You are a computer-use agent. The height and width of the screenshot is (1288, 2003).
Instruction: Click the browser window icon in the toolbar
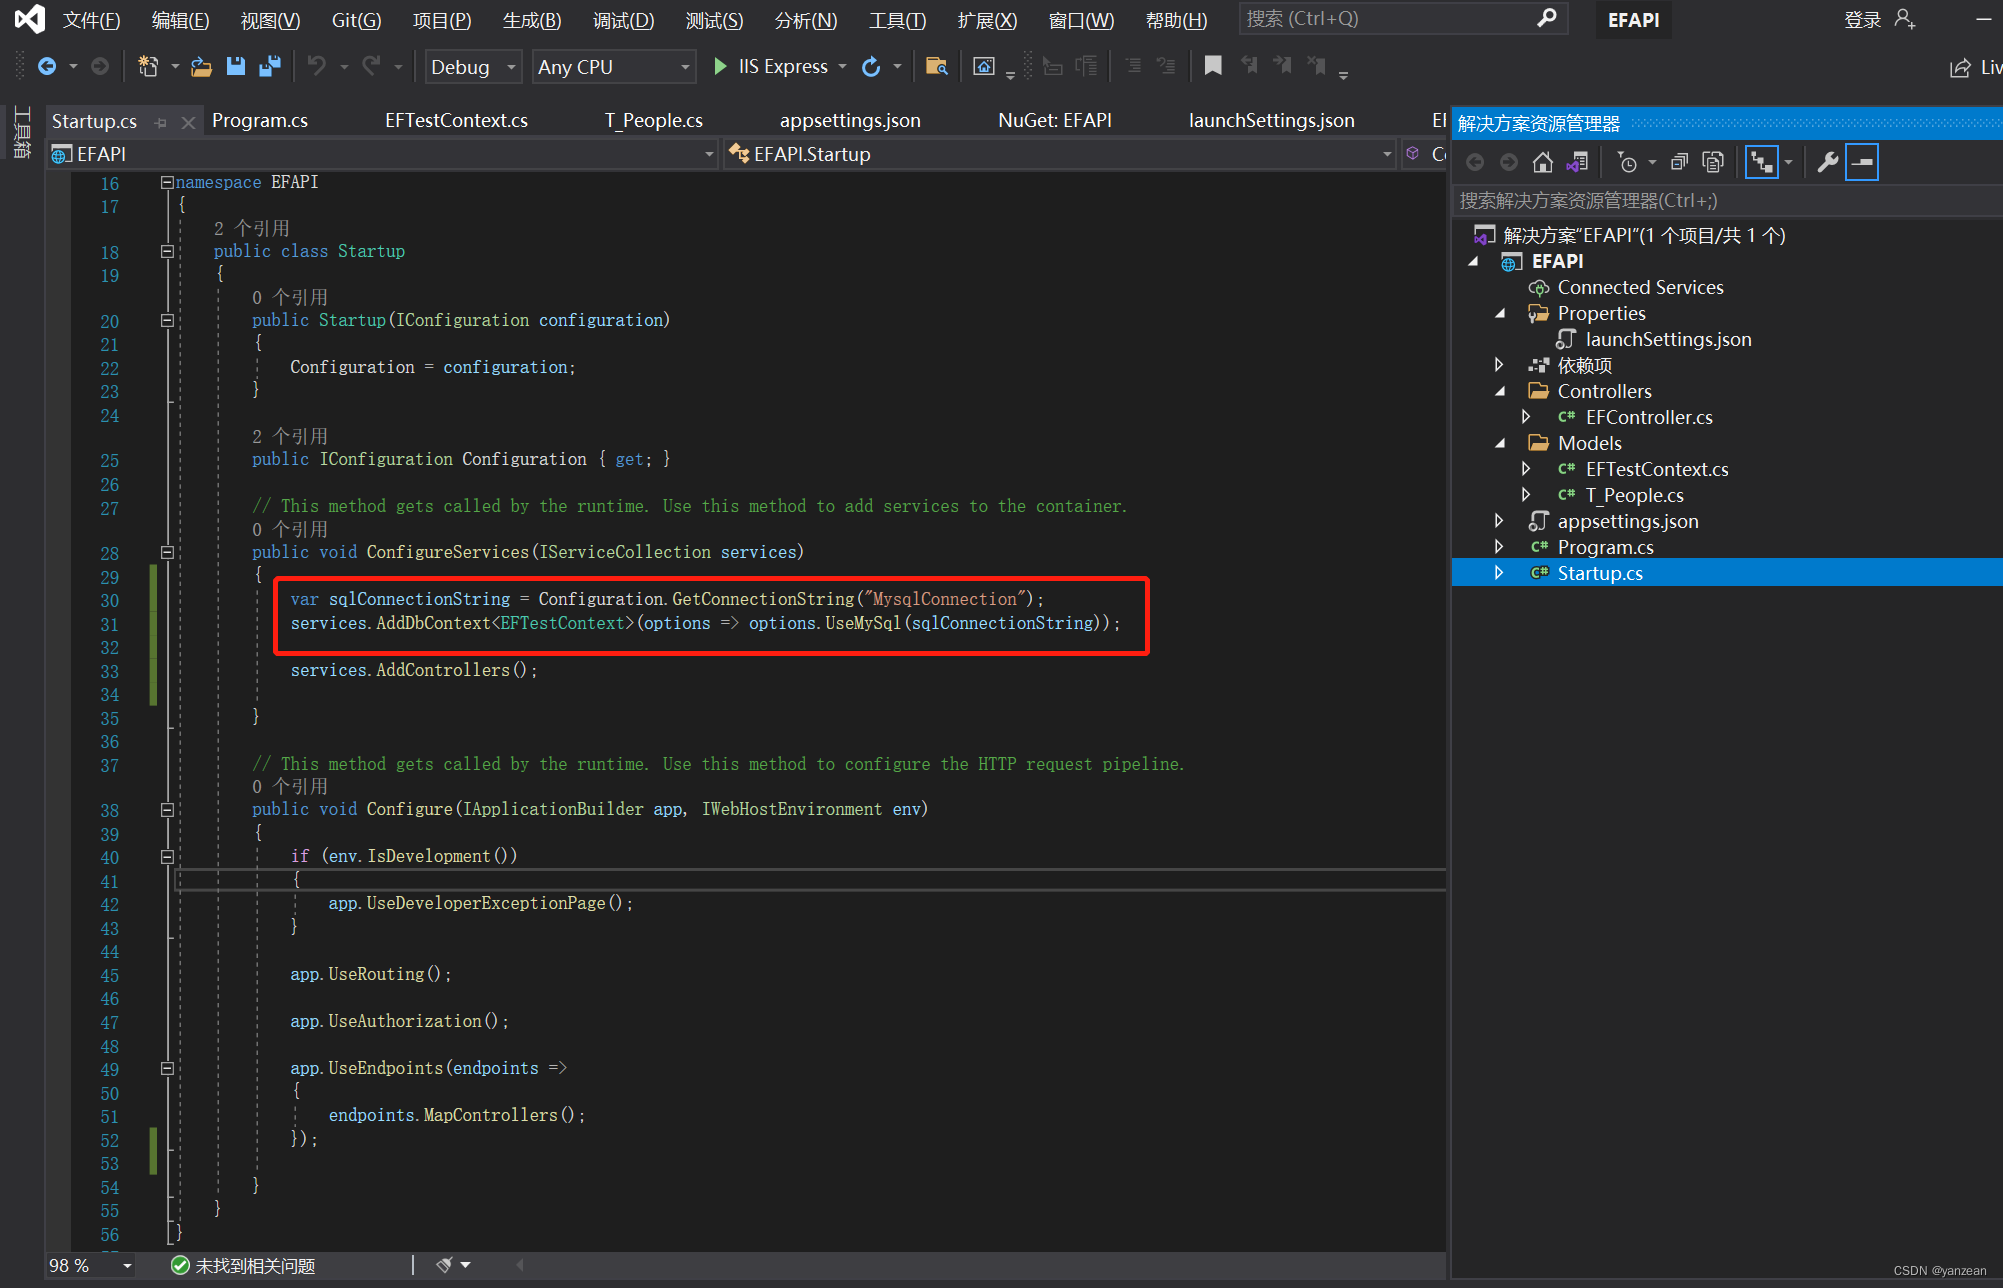pyautogui.click(x=984, y=67)
